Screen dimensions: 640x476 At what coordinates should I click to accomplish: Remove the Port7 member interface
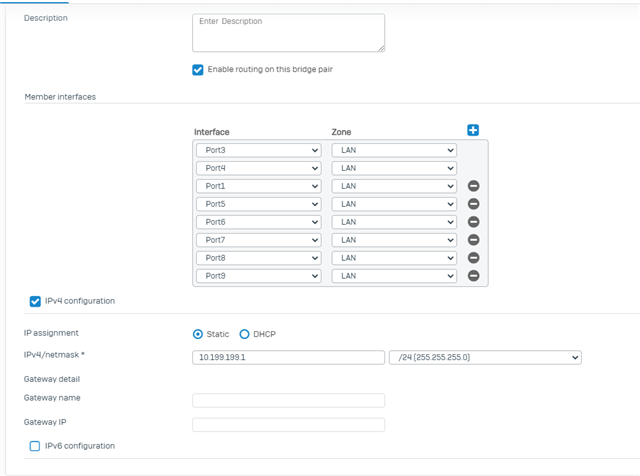pyautogui.click(x=473, y=240)
